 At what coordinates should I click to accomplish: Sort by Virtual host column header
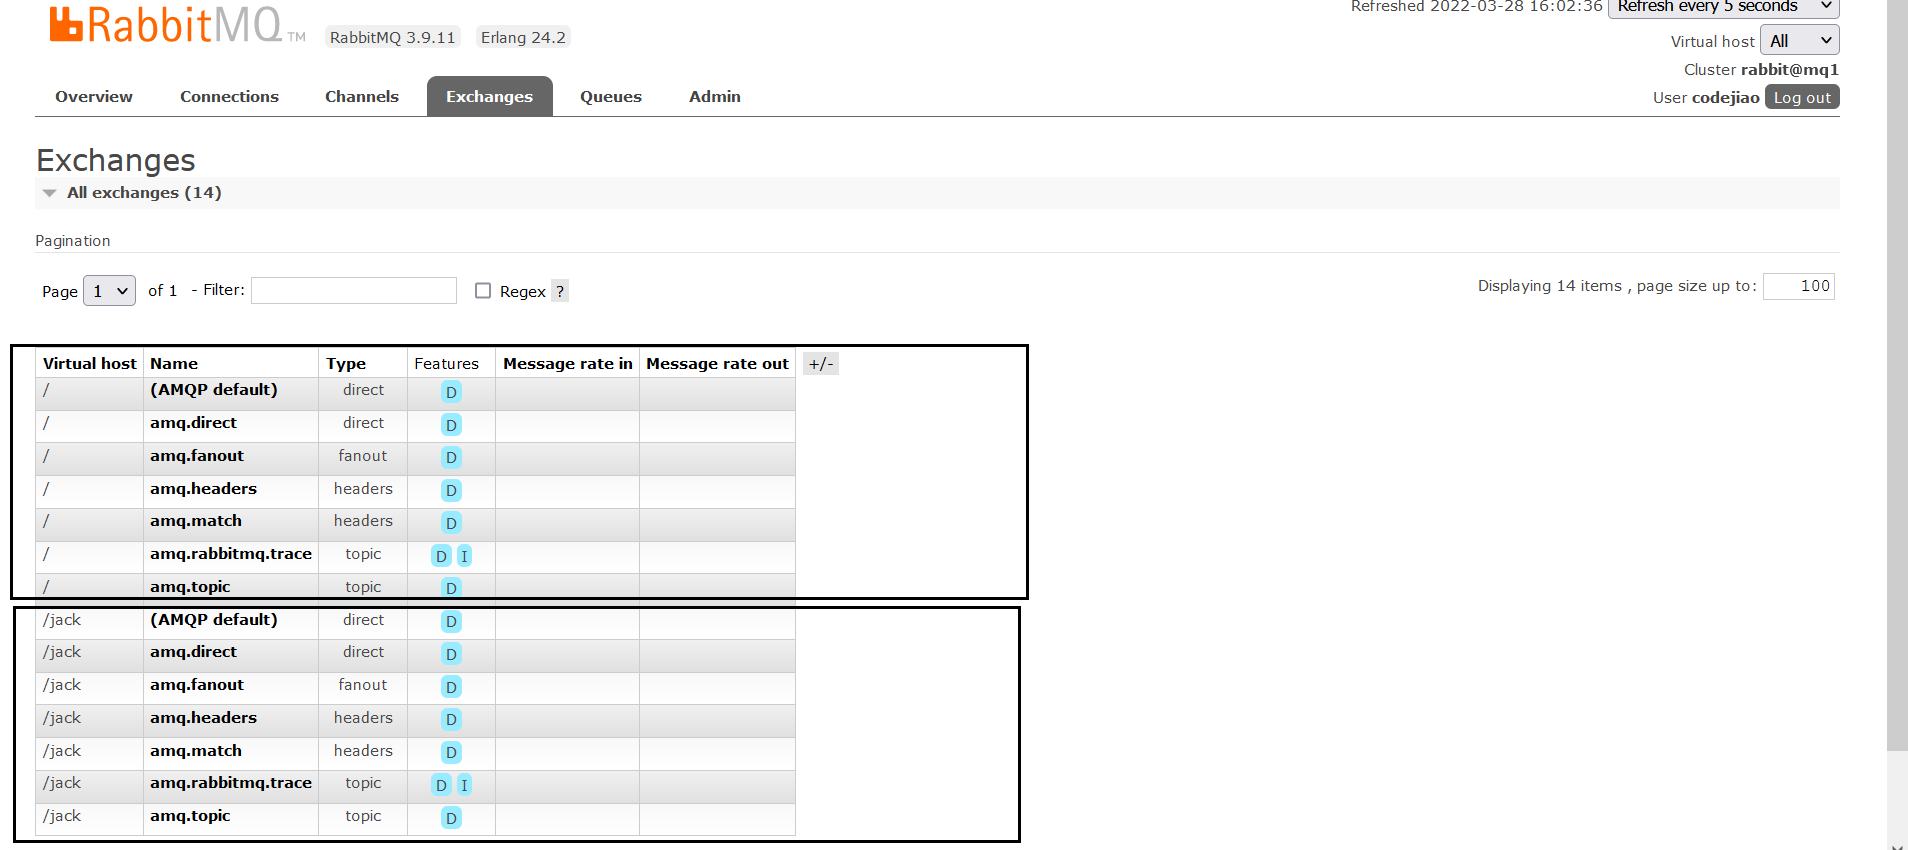coord(89,364)
